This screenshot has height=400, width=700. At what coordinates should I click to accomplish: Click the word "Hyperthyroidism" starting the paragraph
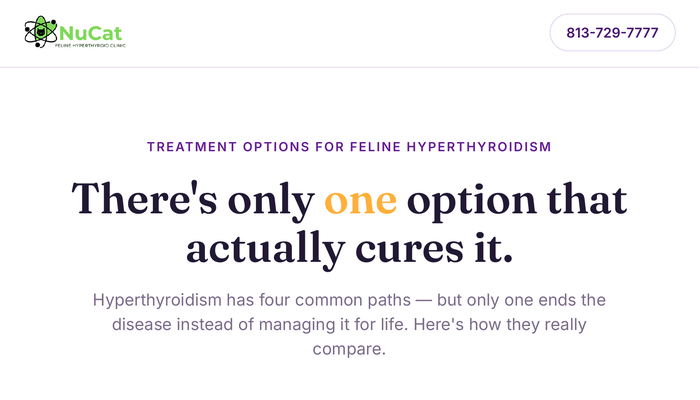[157, 300]
